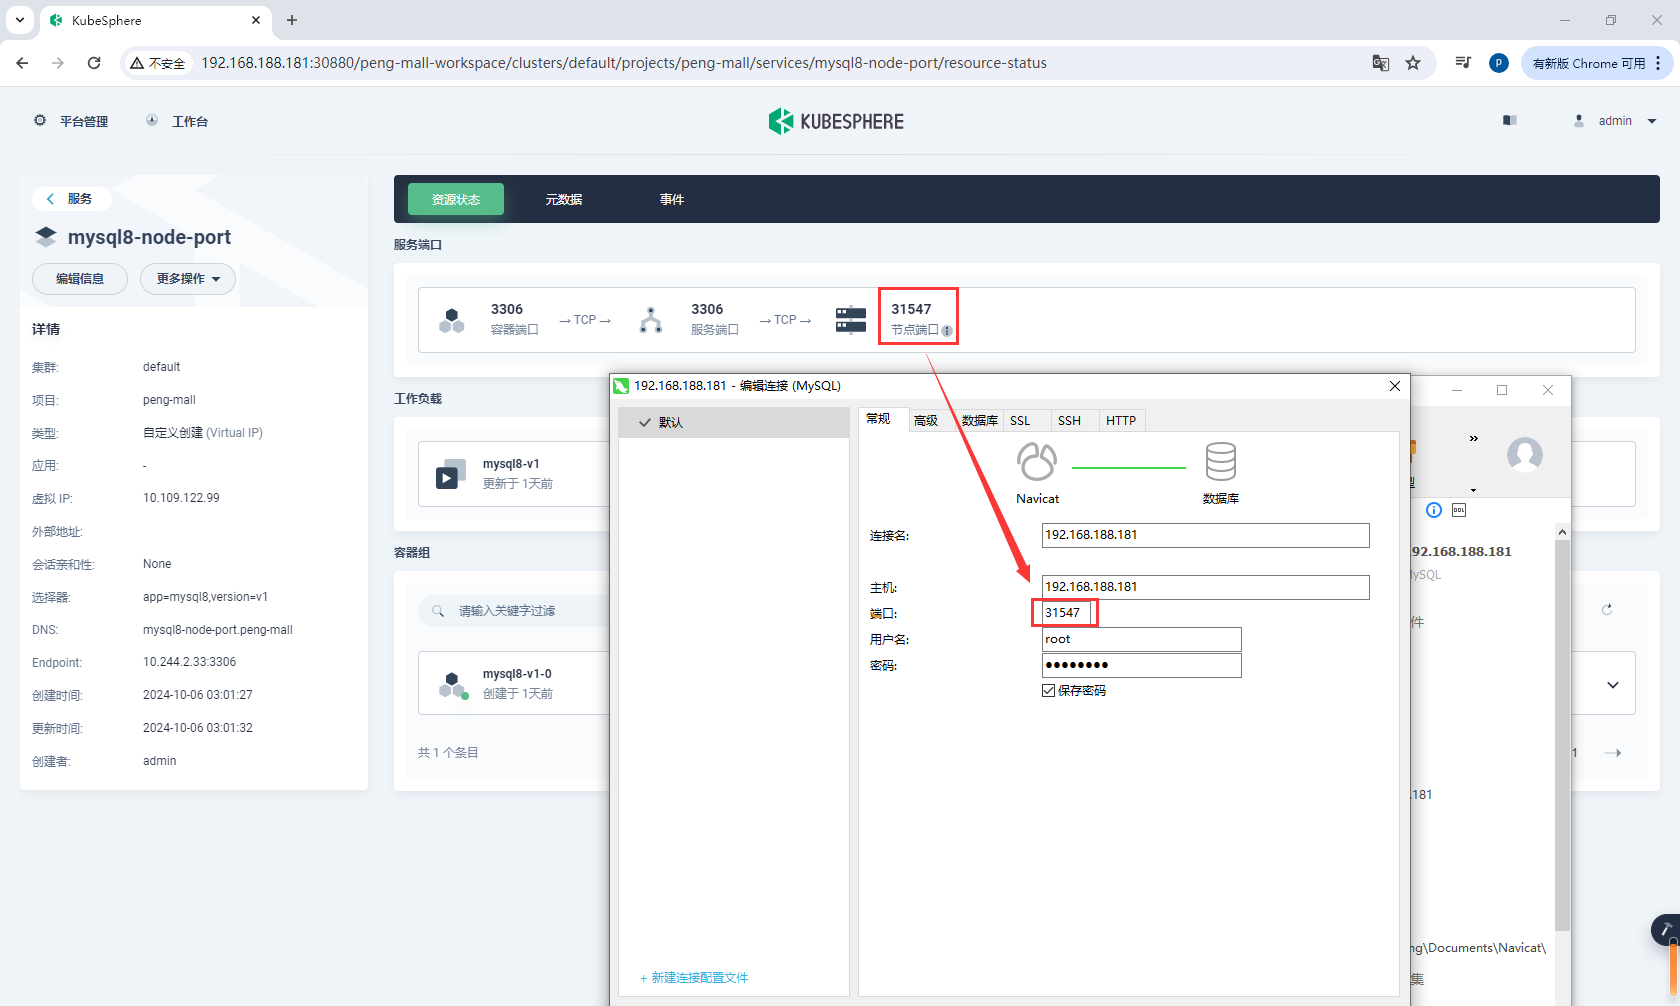This screenshot has height=1006, width=1680.
Task: Switch to the SSL tab
Action: (1020, 421)
